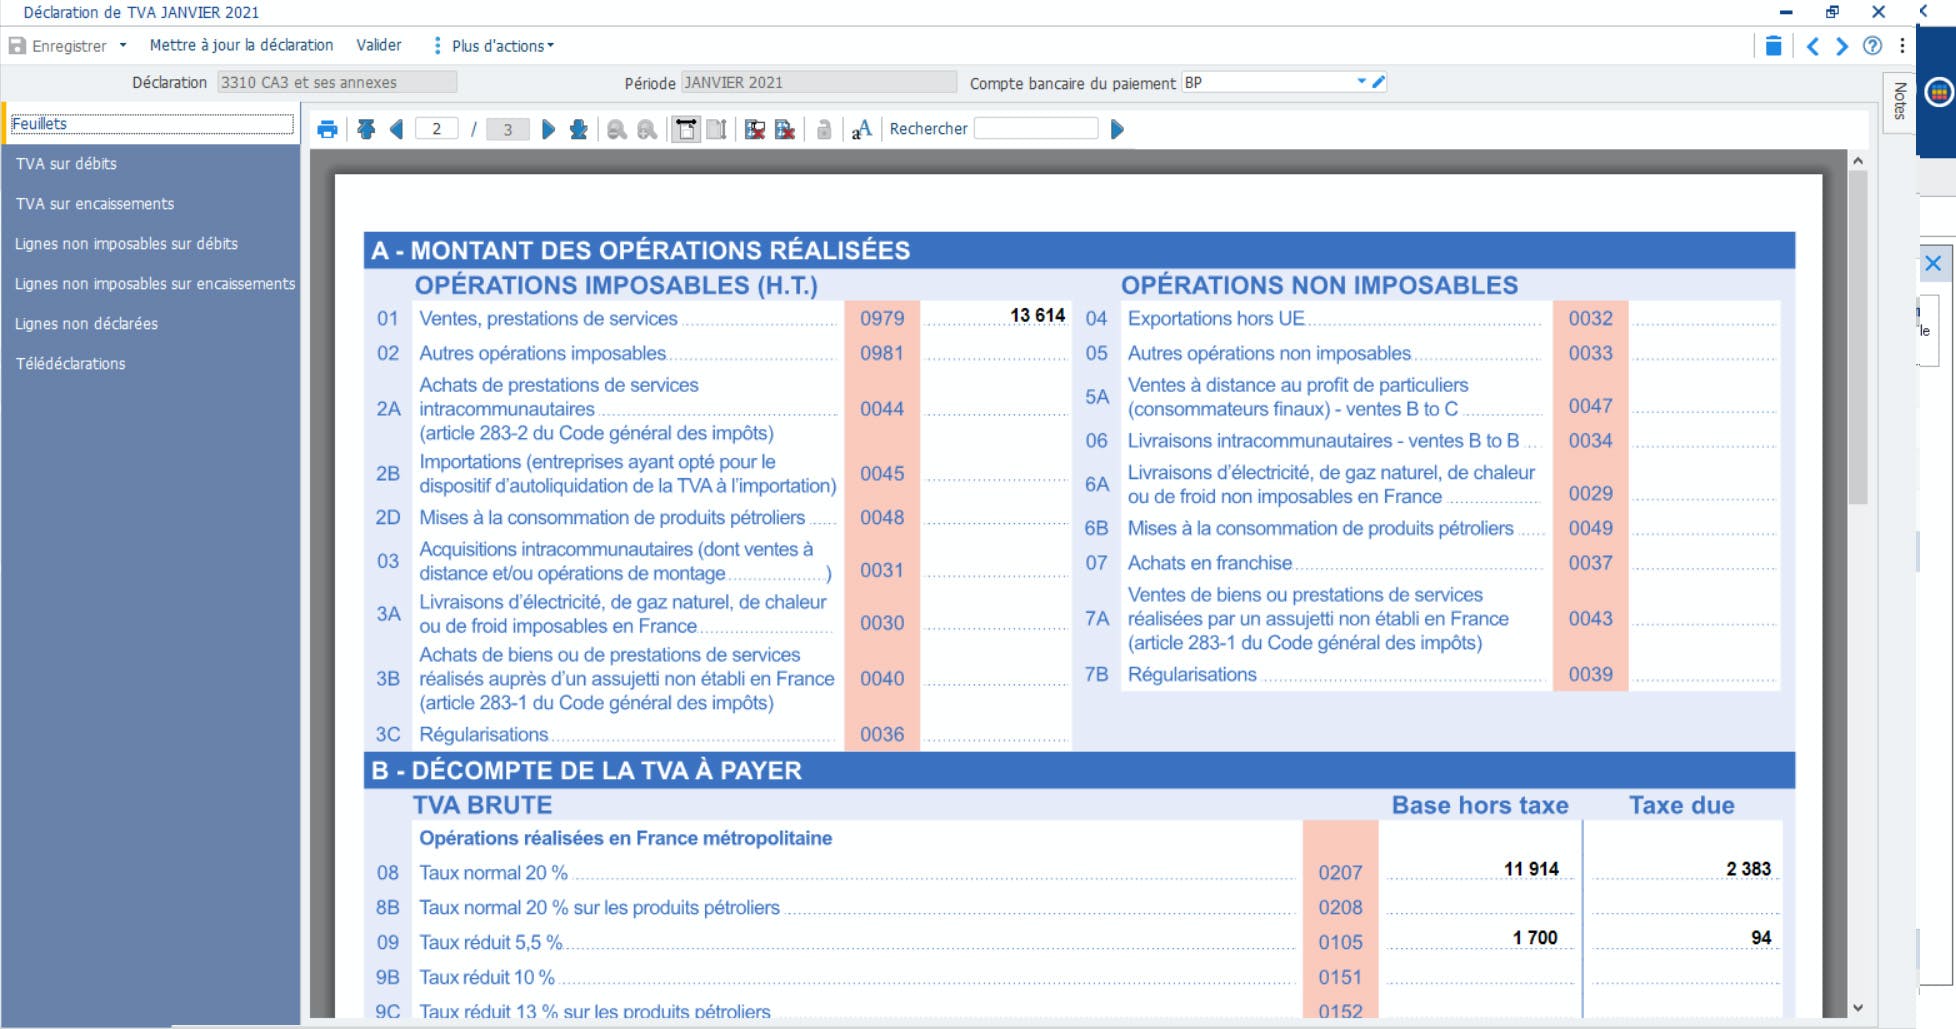This screenshot has width=1956, height=1029.
Task: Click the print icon in viewer toolbar
Action: [327, 129]
